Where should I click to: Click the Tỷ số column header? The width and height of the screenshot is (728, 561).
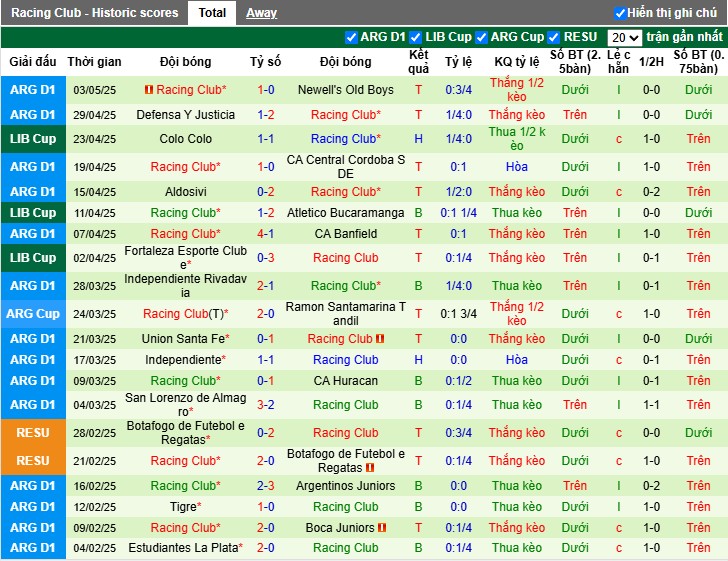(266, 62)
